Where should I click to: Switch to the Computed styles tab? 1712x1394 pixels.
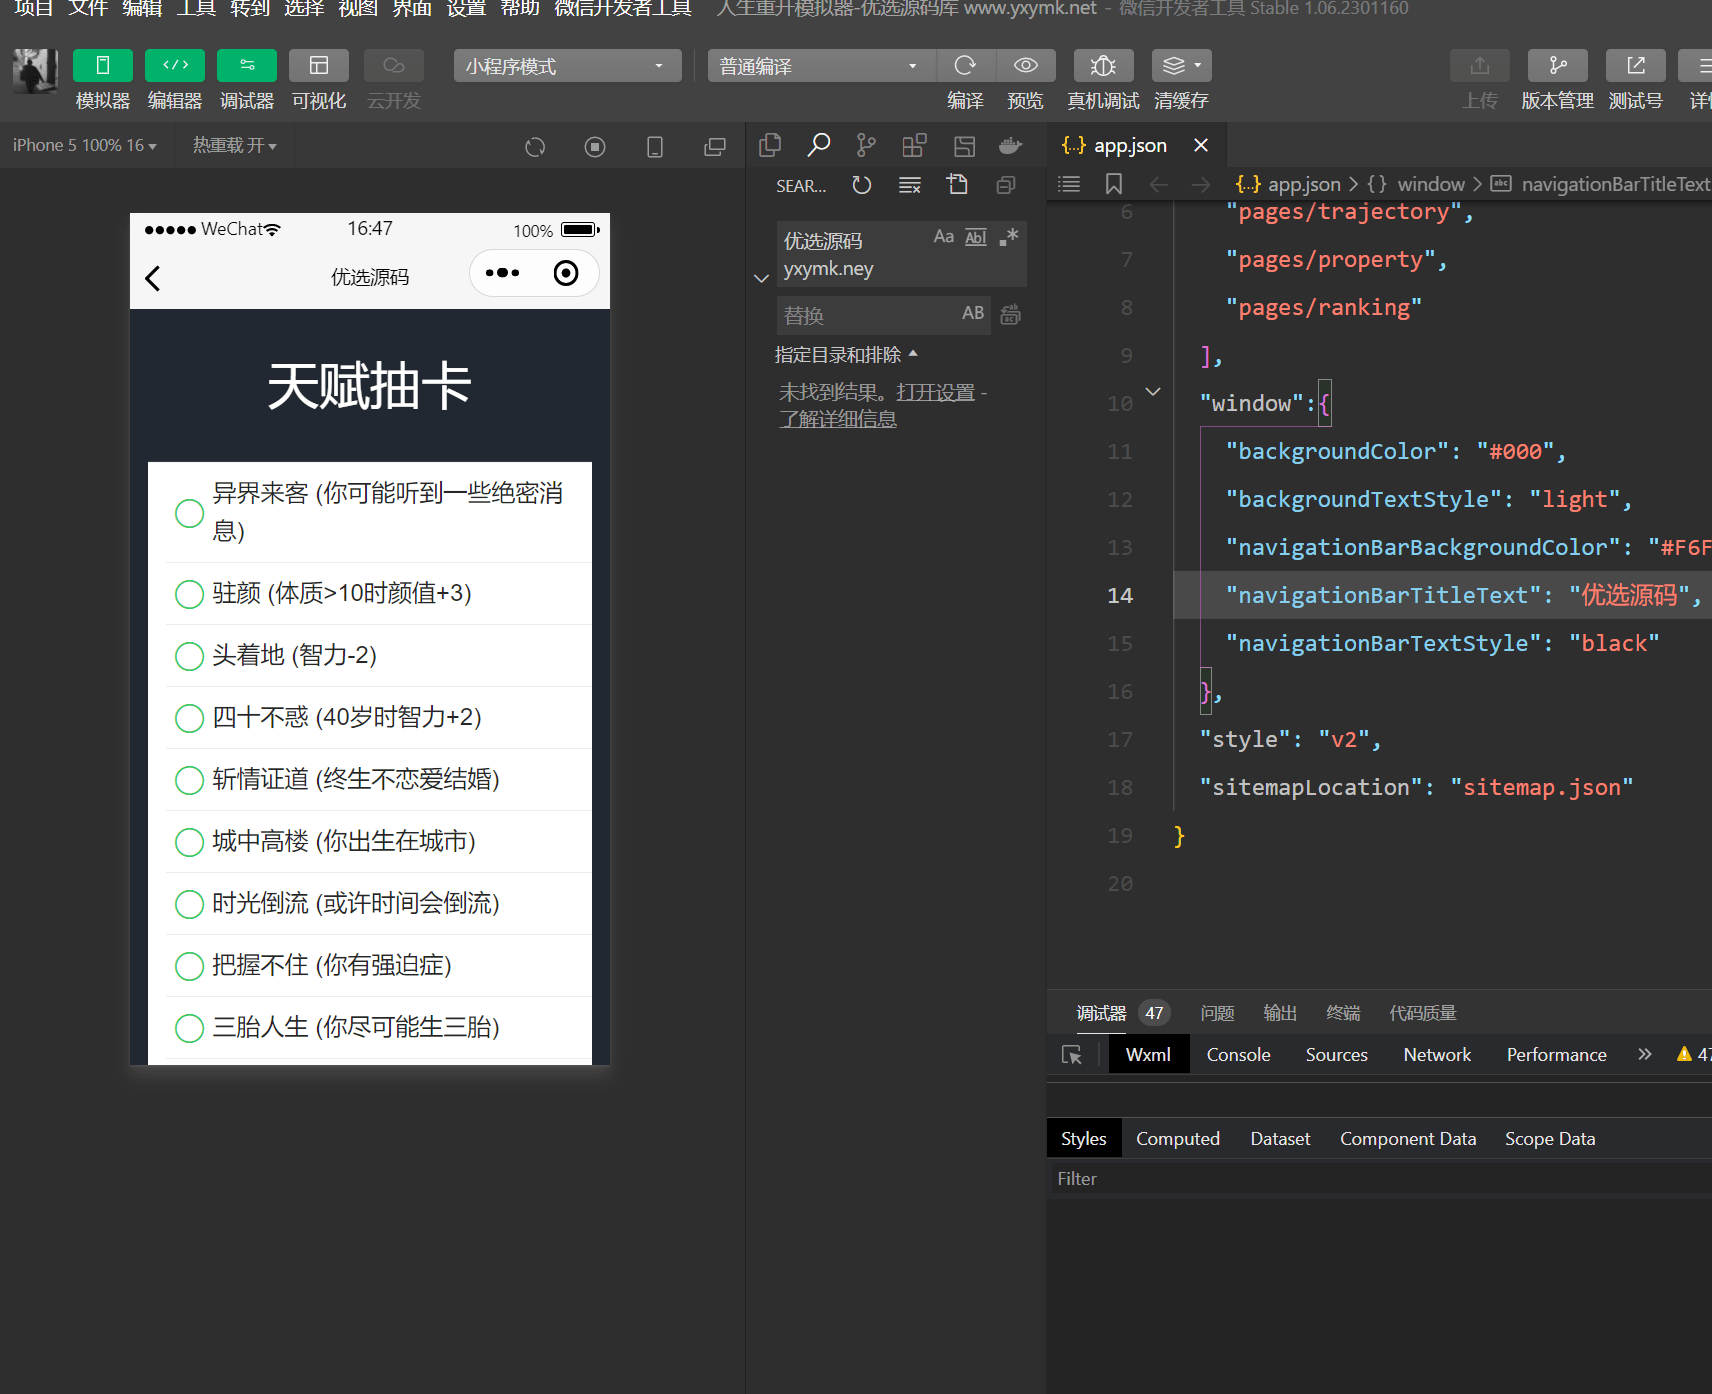pos(1177,1139)
